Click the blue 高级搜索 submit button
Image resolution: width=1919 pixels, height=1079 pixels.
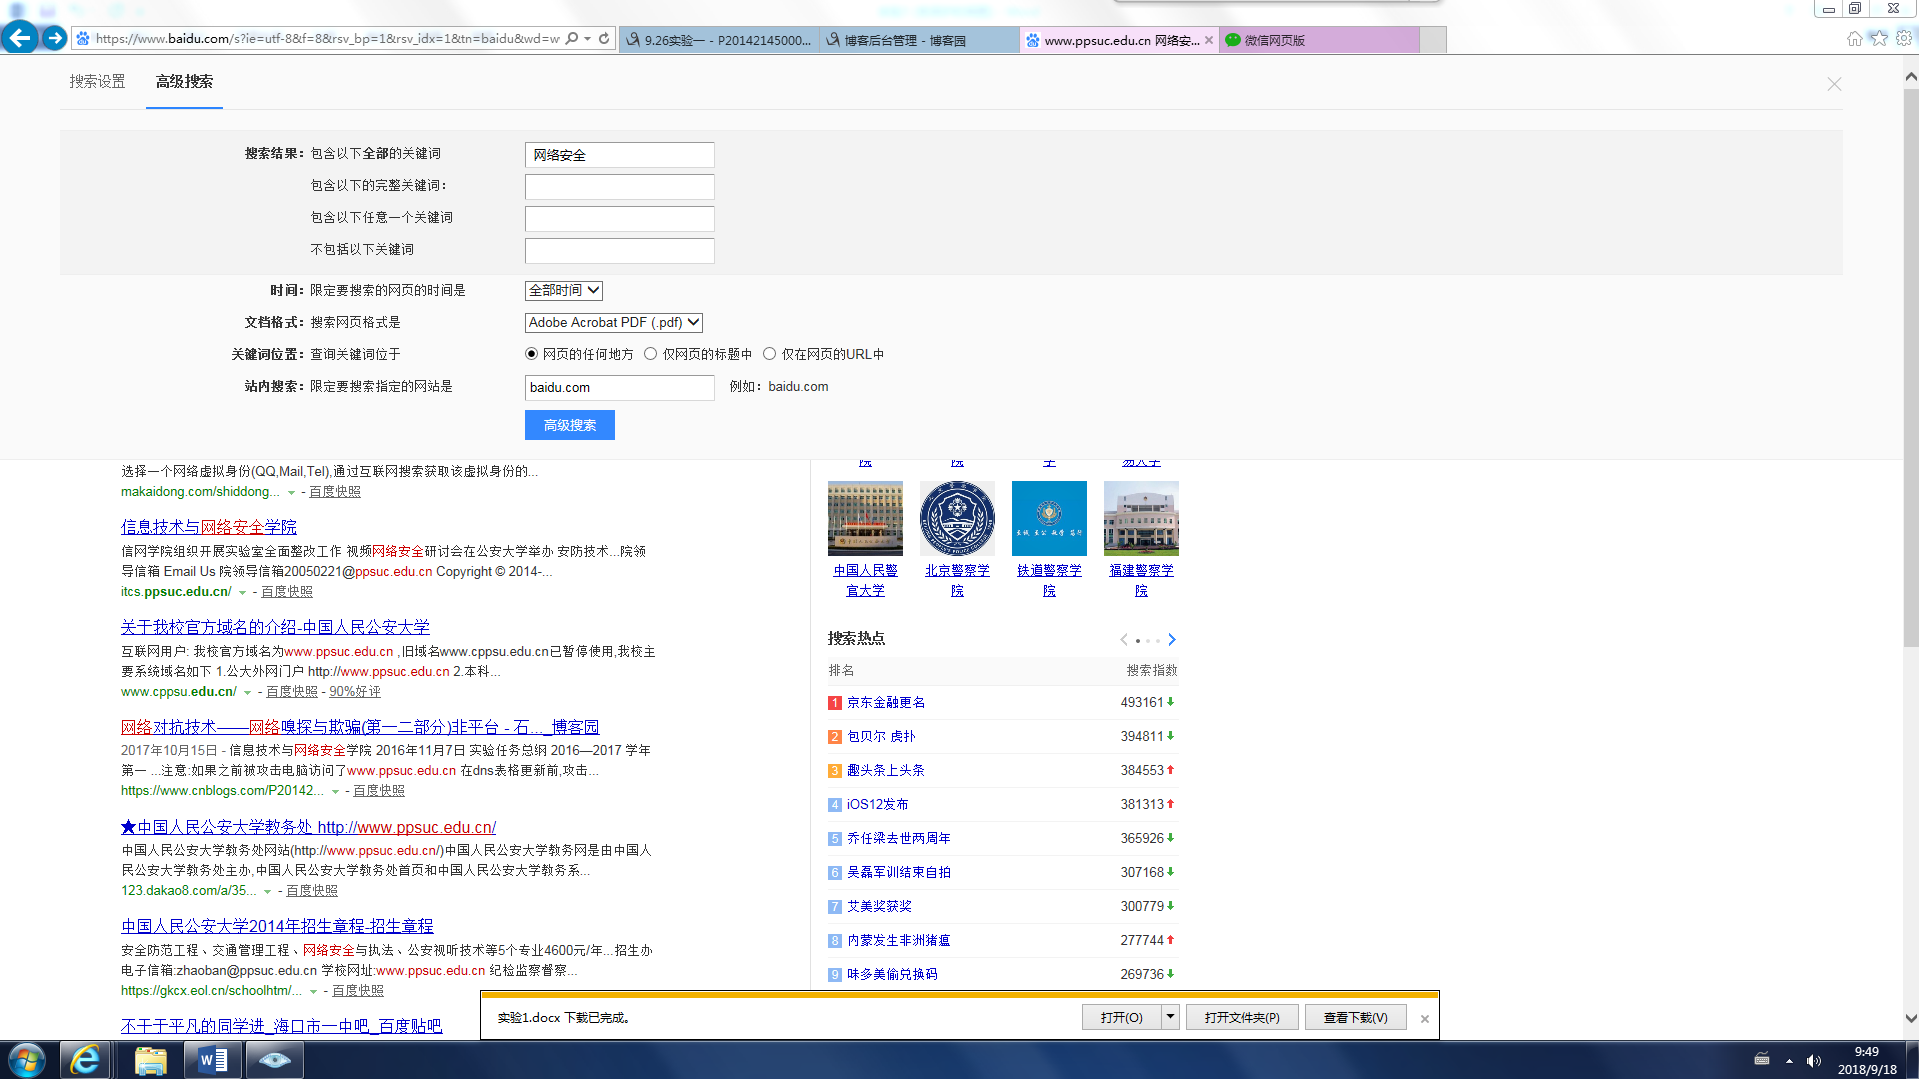coord(570,425)
